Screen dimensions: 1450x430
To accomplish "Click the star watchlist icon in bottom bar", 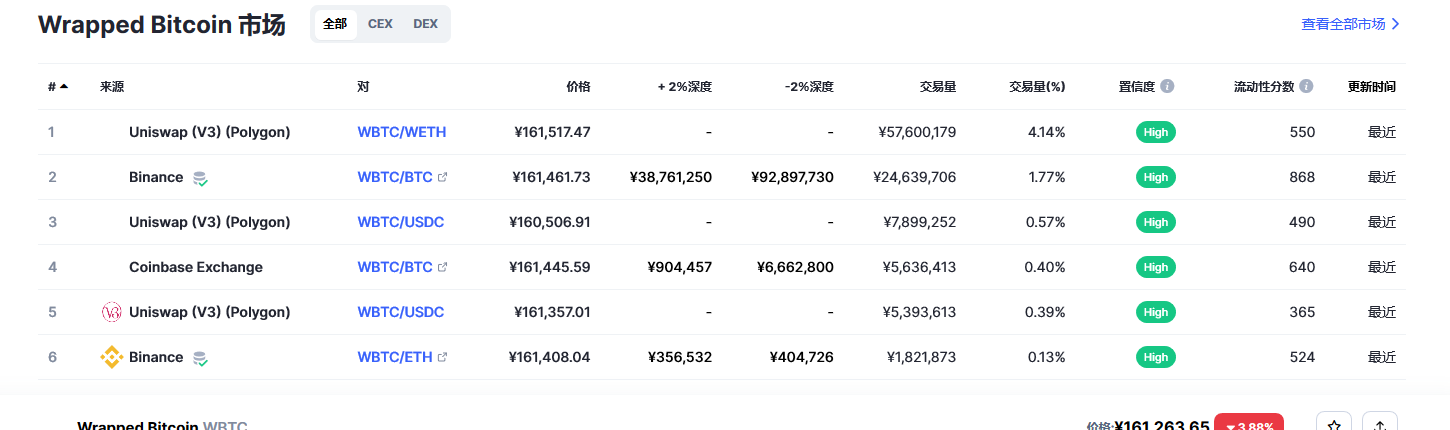I will pos(1334,424).
